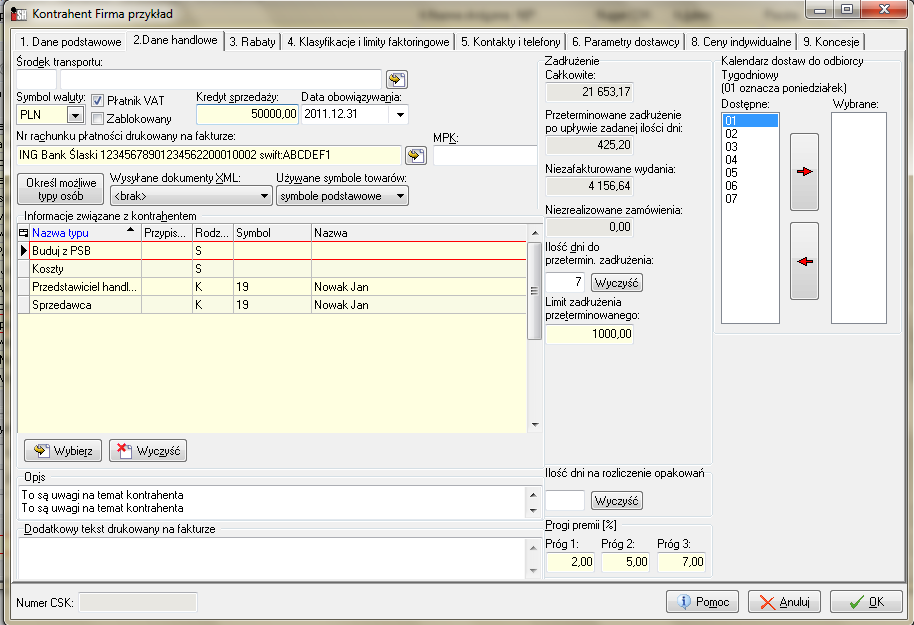This screenshot has height=625, width=914.
Task: Click the Próg 1 value field
Action: [570, 562]
